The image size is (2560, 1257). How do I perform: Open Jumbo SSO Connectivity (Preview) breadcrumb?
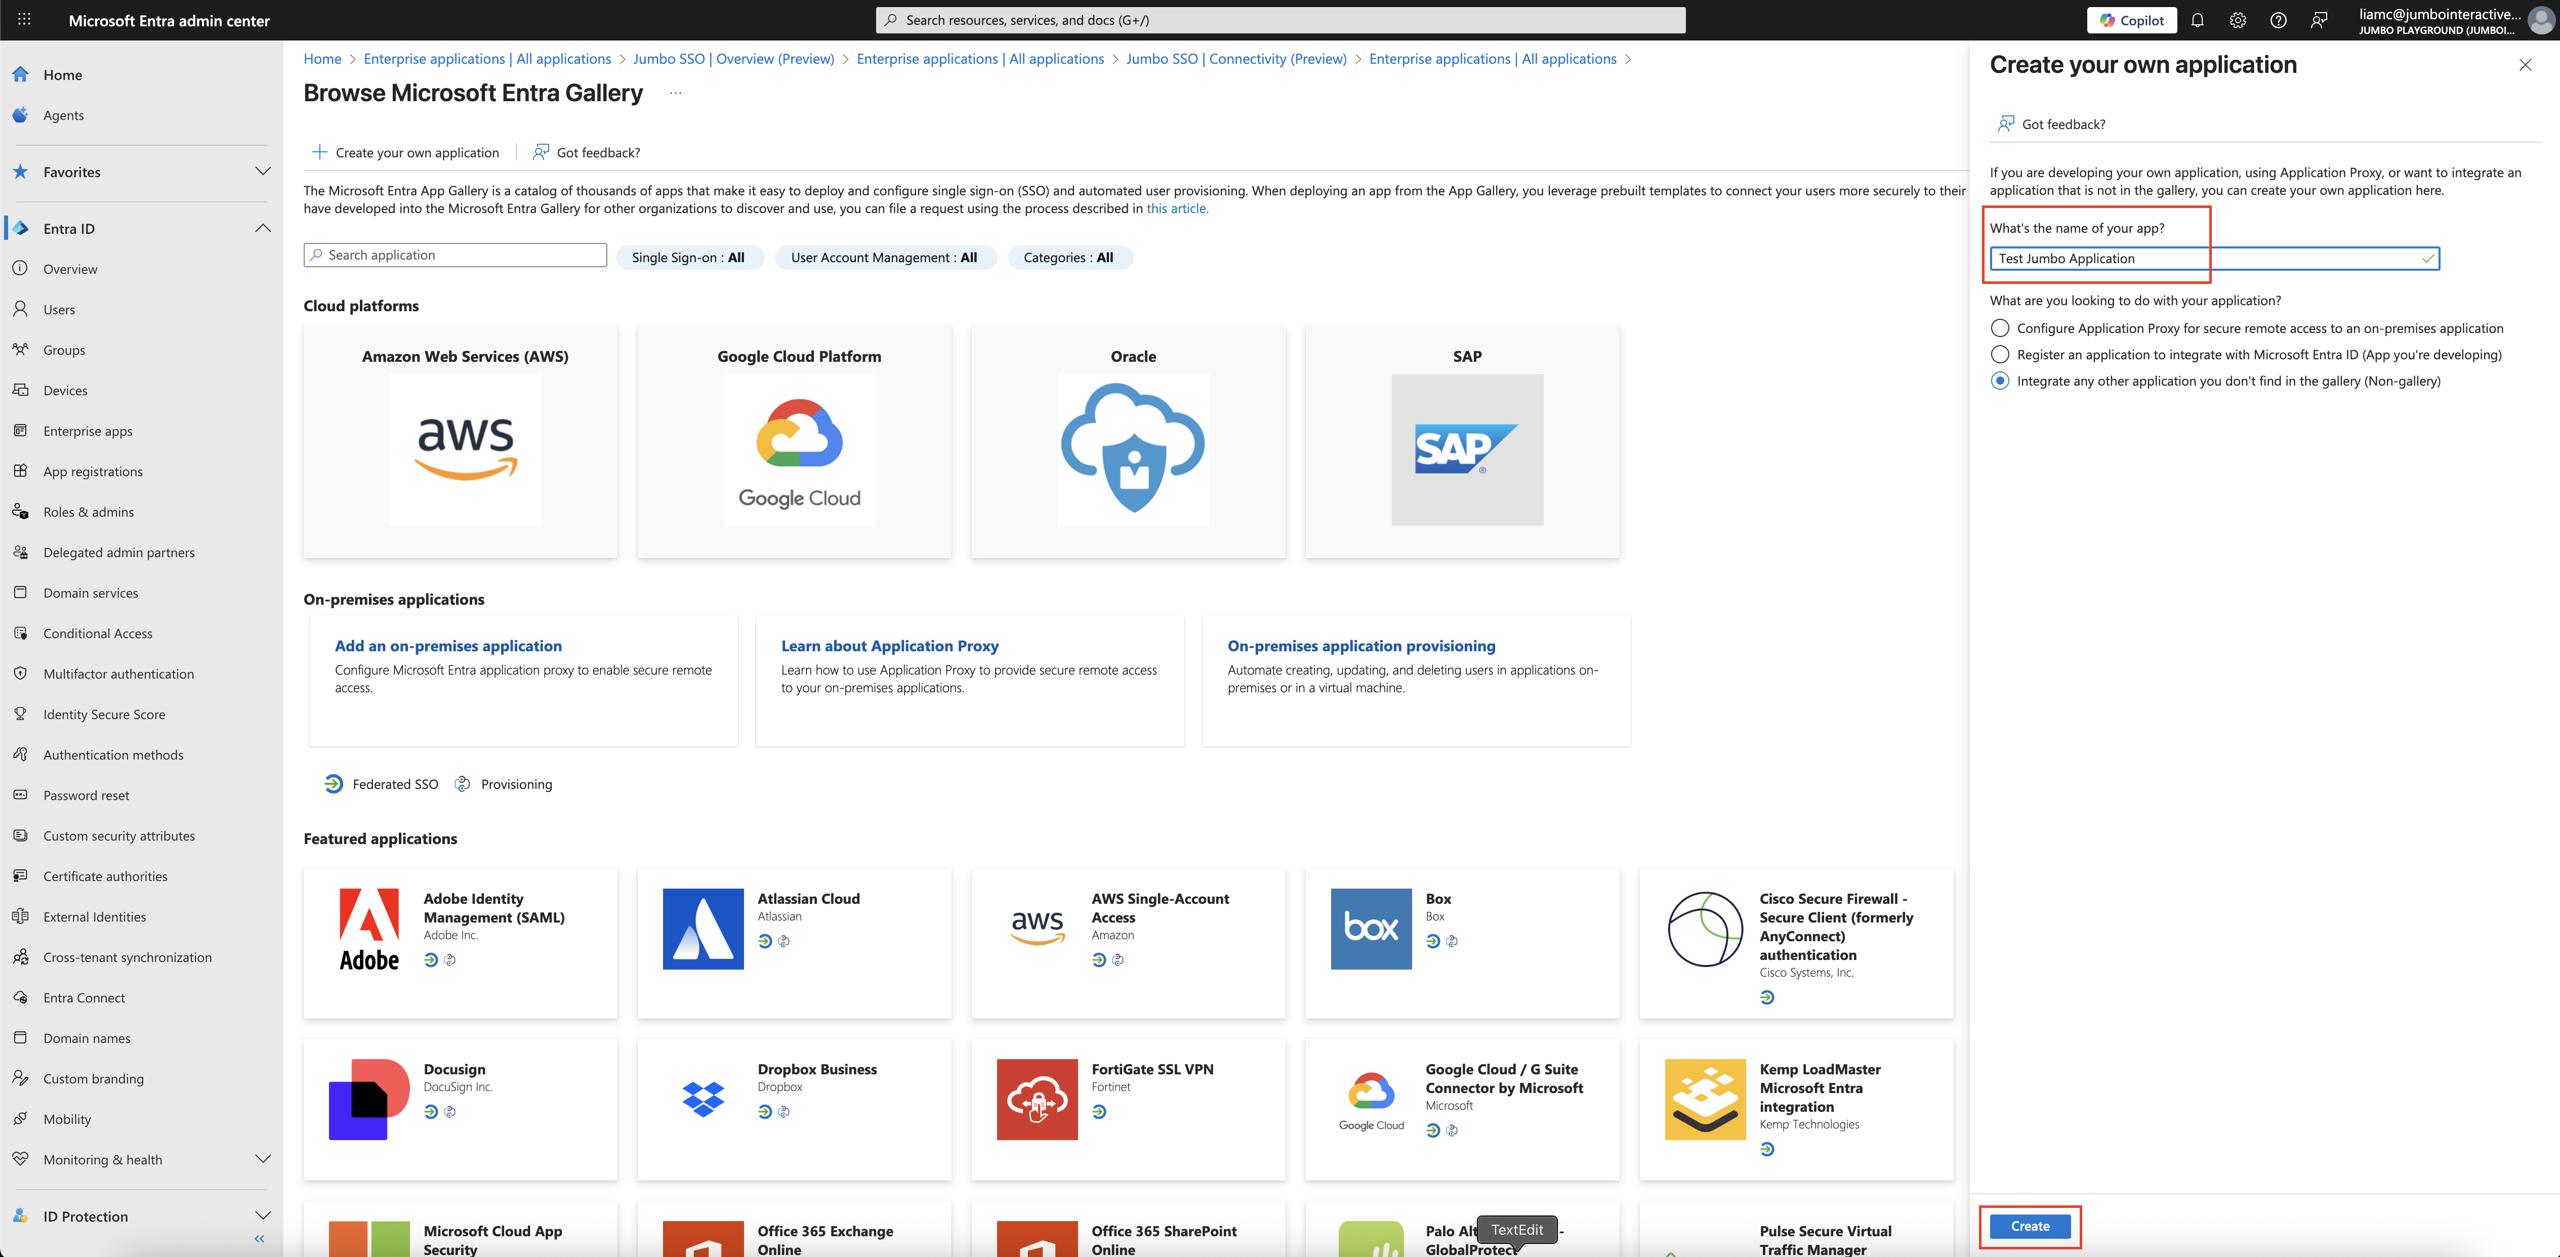click(x=1236, y=59)
